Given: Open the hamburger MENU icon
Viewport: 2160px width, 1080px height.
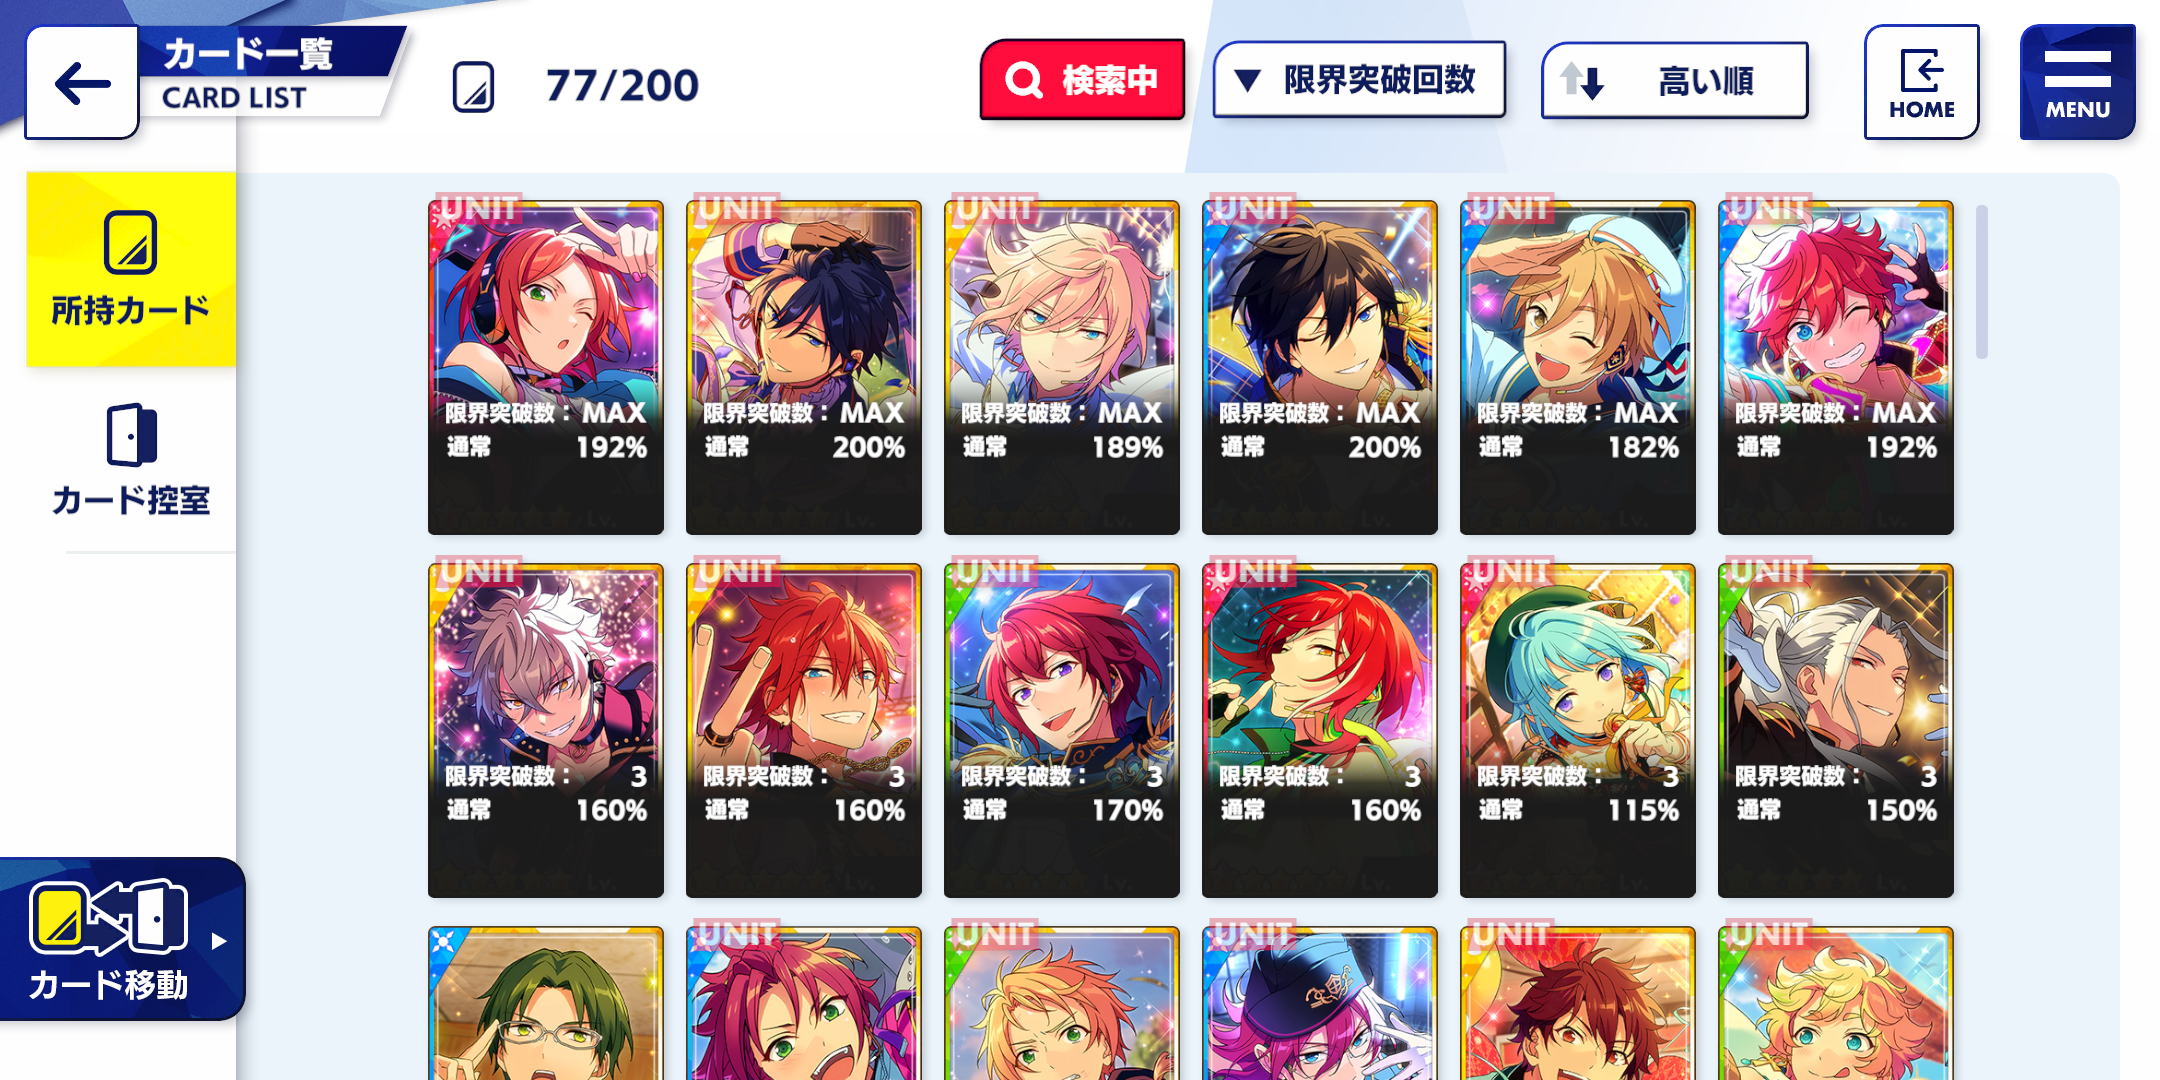Looking at the screenshot, I should coord(2077,82).
